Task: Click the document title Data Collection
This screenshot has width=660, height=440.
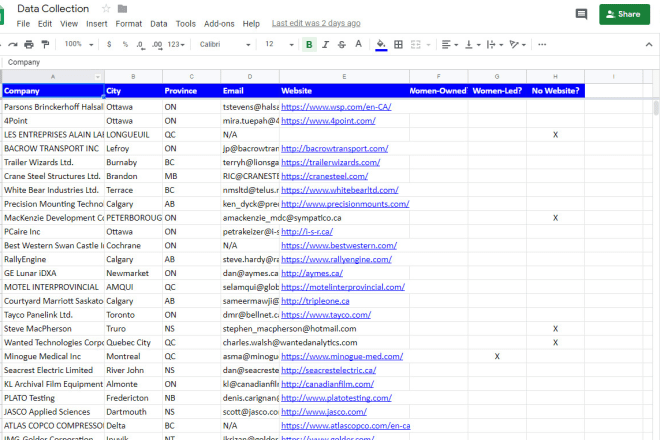Action: pos(53,8)
